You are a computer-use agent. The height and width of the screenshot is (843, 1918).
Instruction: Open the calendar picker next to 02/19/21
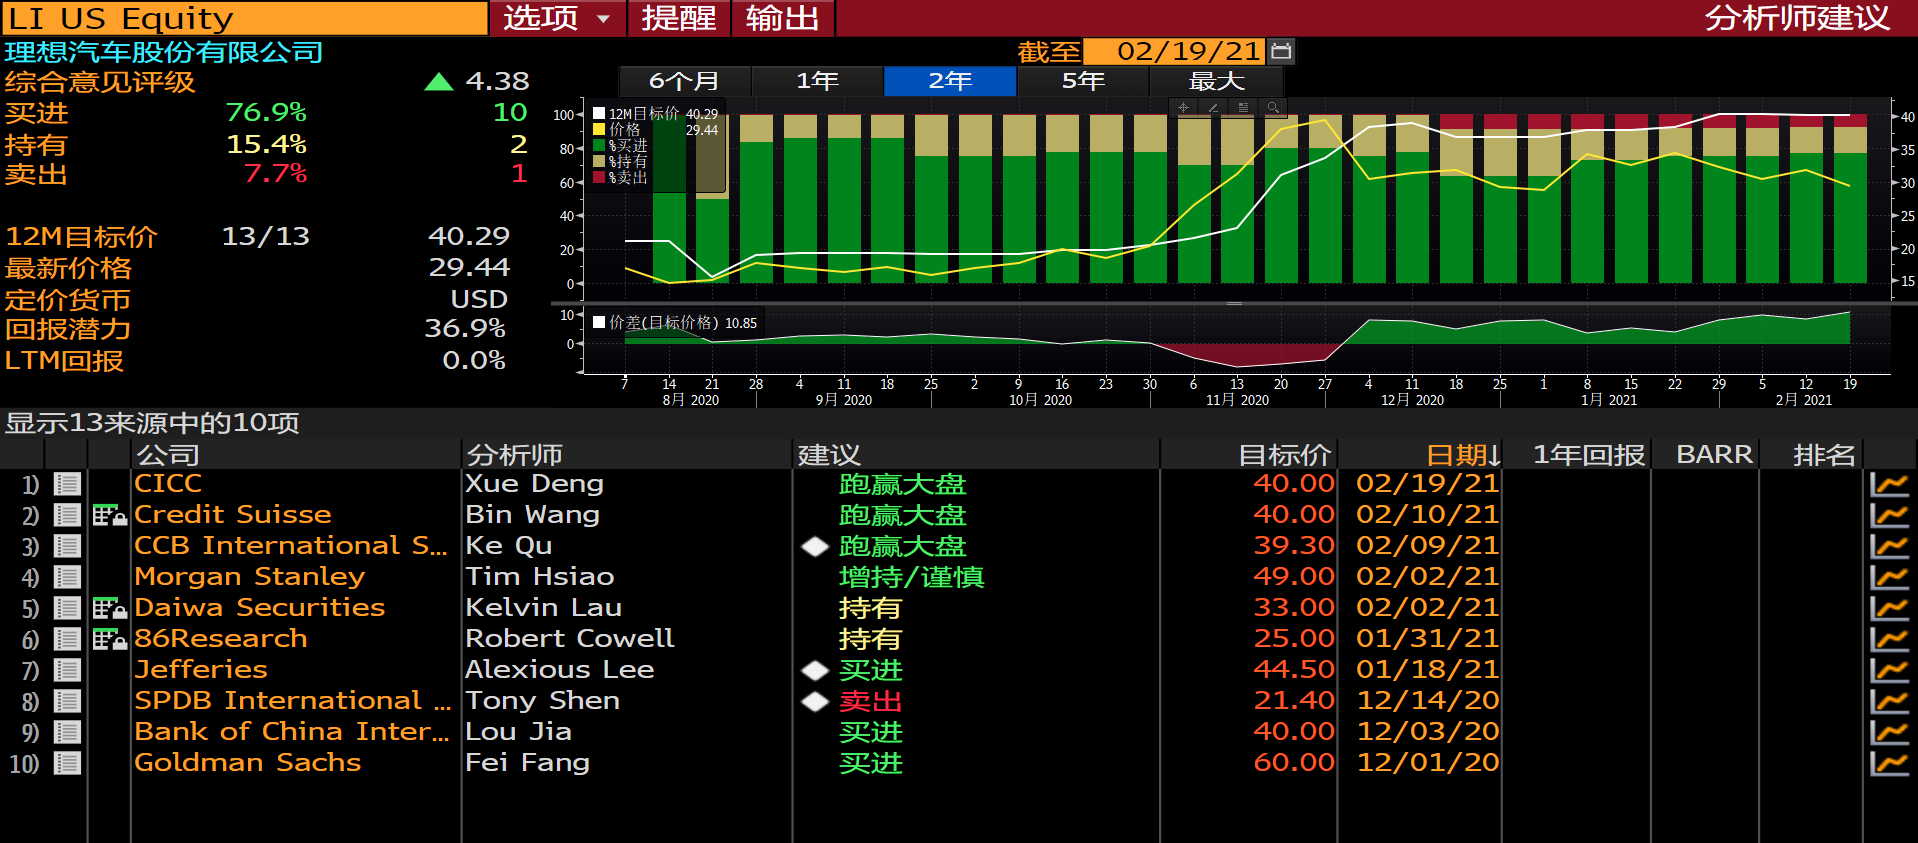pos(1281,51)
